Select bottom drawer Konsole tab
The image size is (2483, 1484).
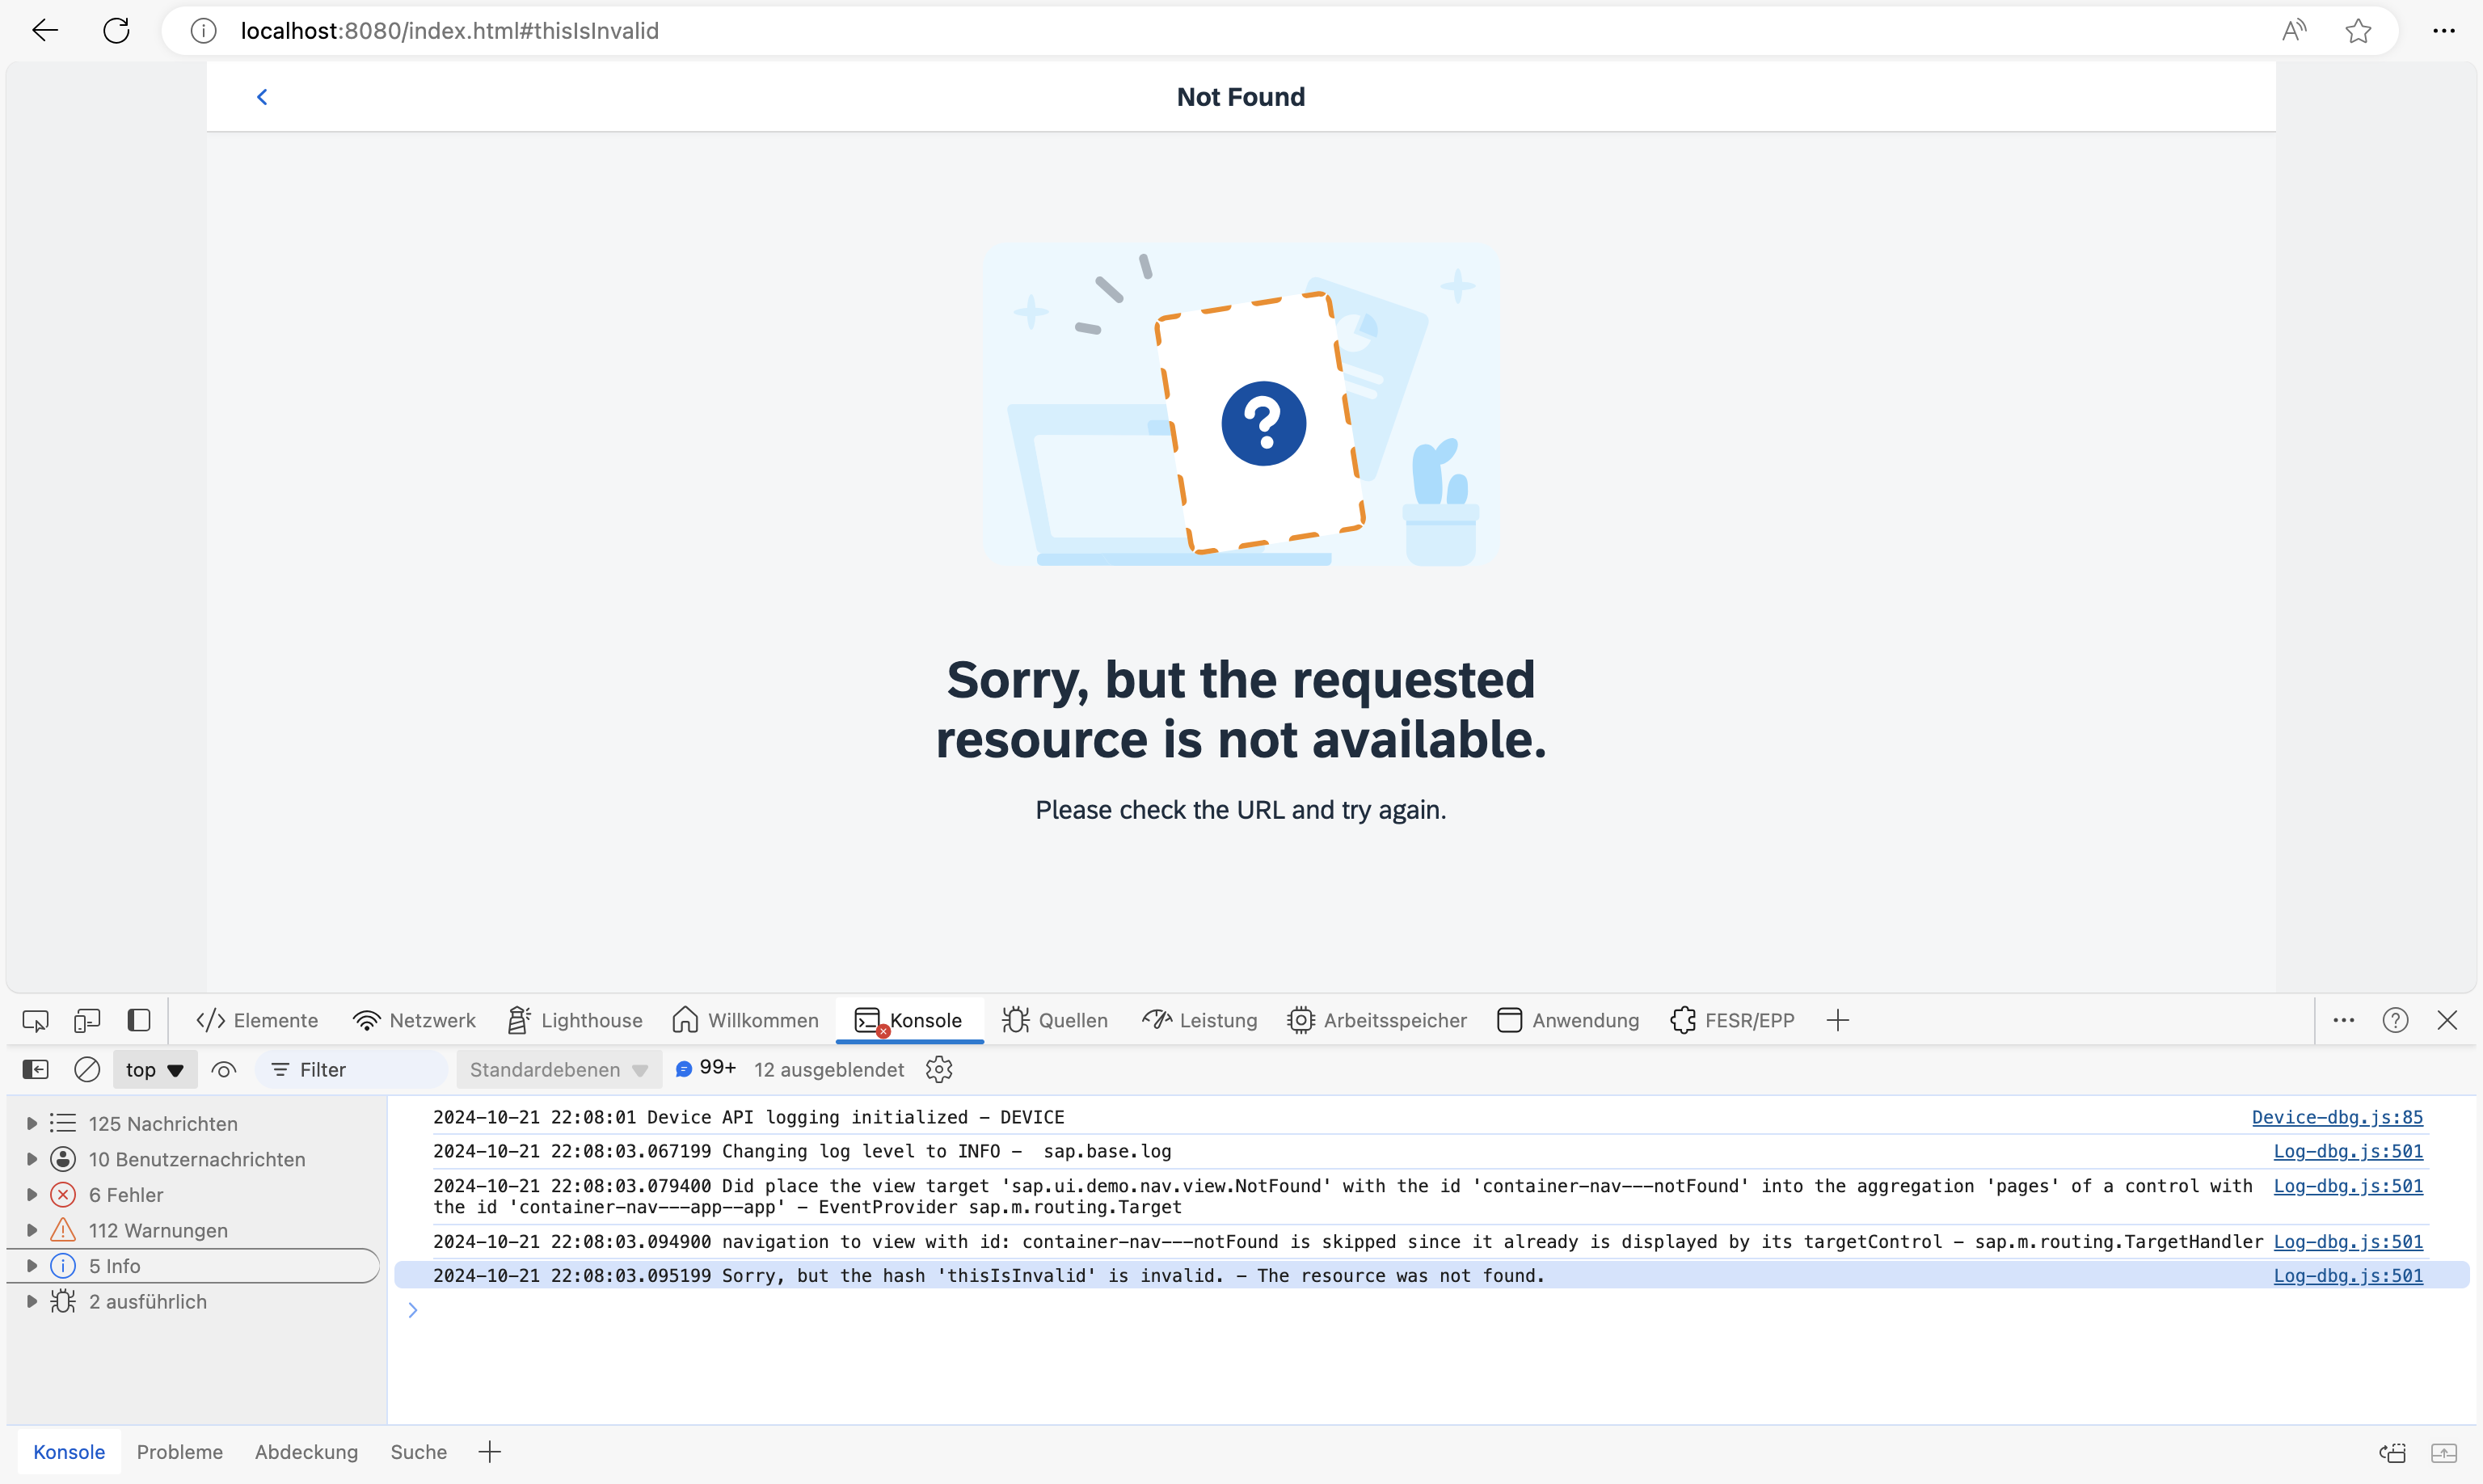click(69, 1452)
